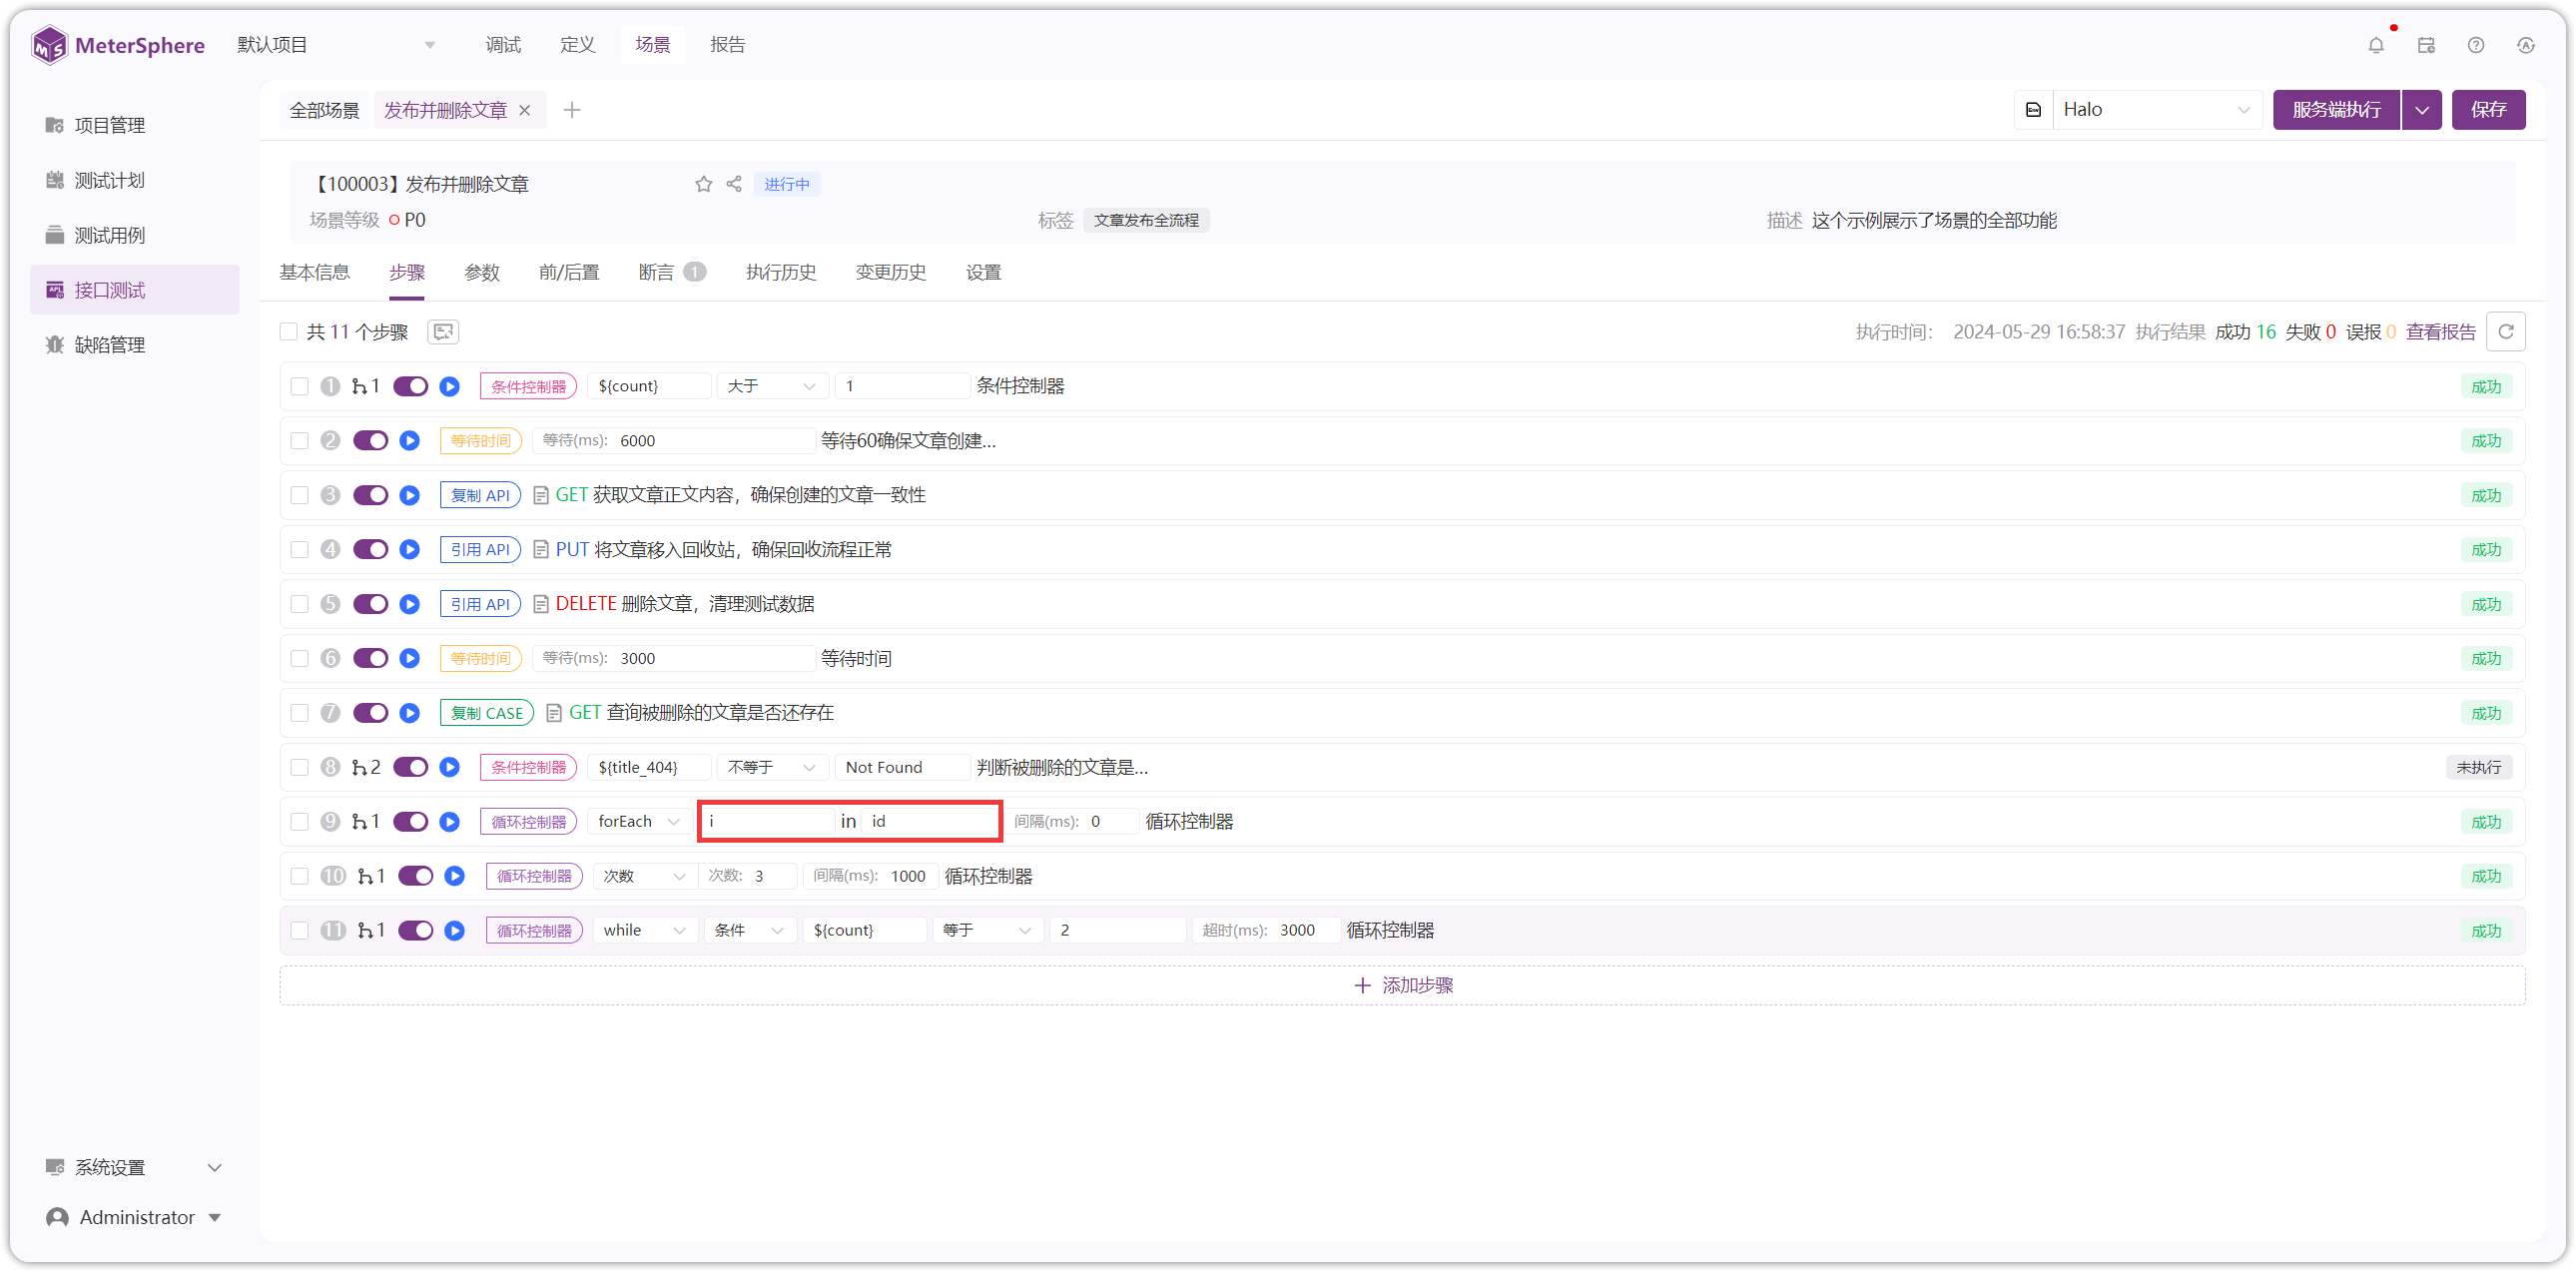This screenshot has width=2576, height=1272.
Task: Run the DELETE 删除文章 step play icon
Action: 410,605
